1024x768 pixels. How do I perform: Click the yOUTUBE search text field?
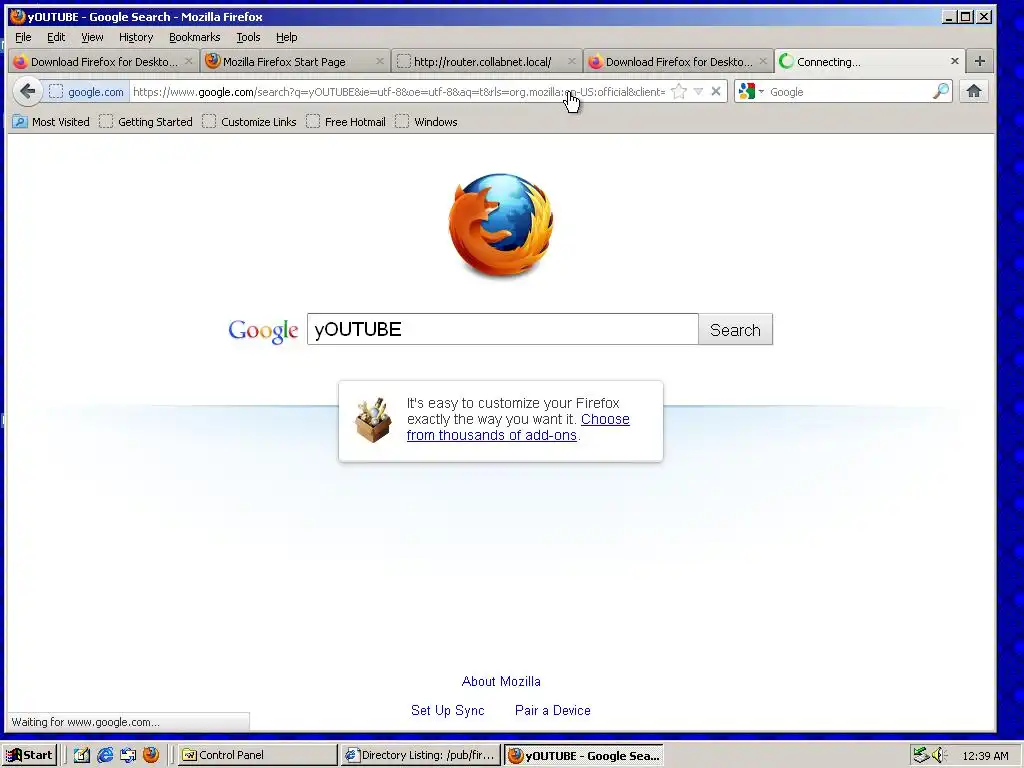502,329
